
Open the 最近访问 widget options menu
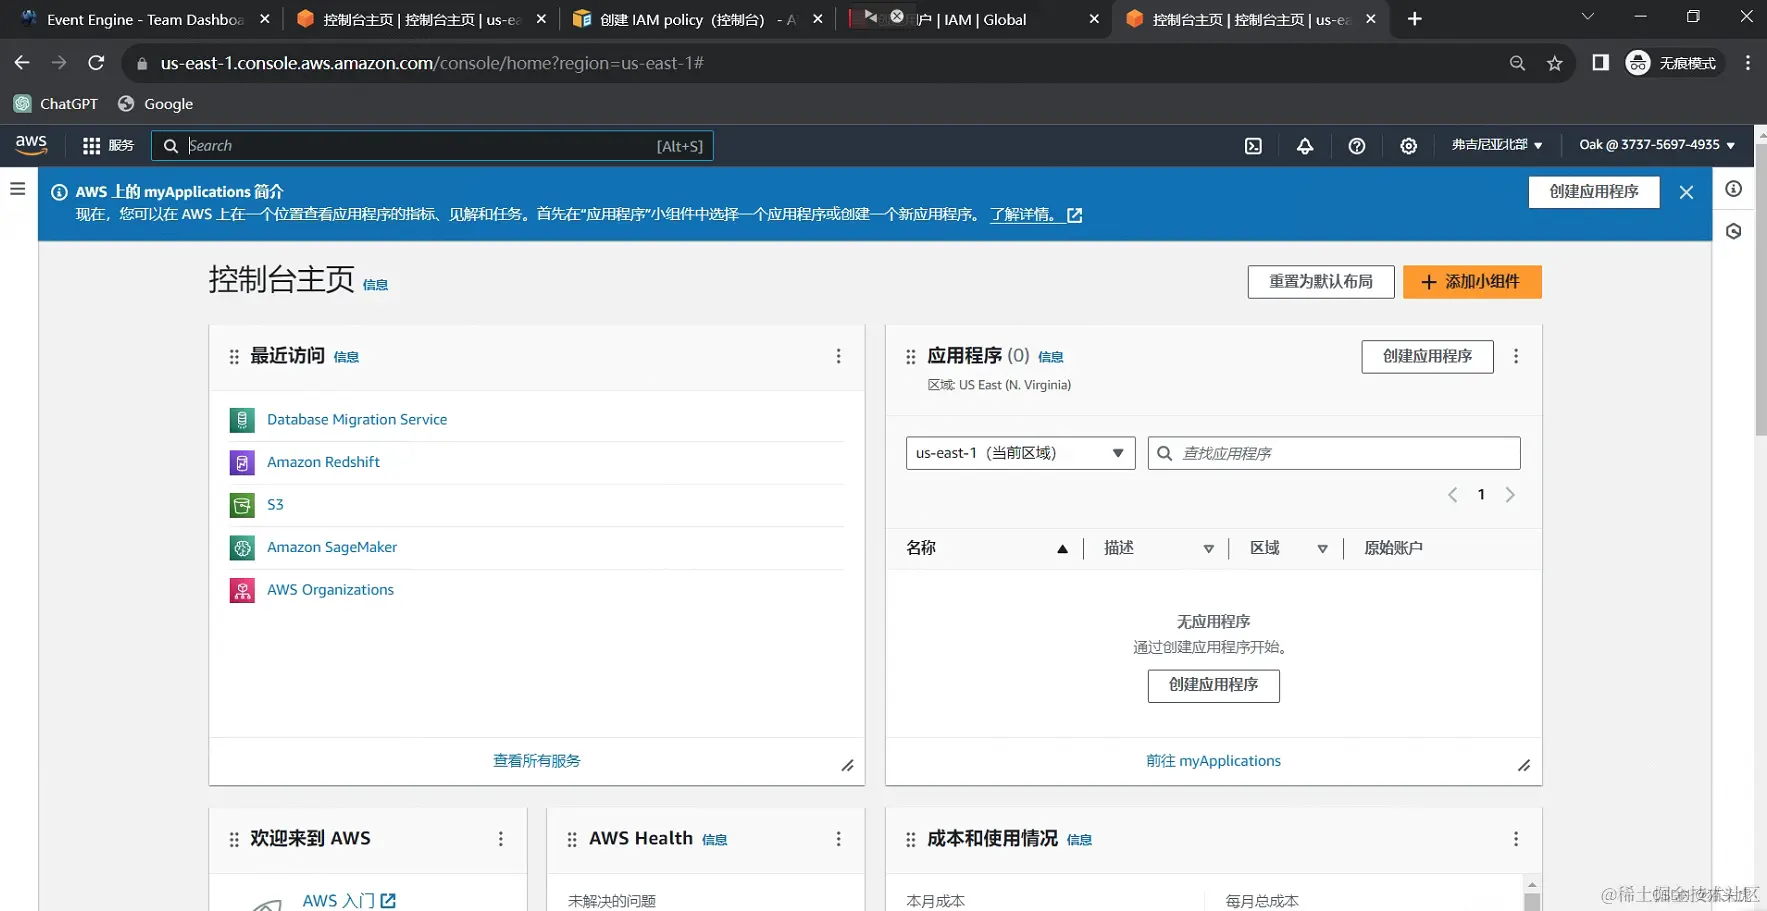coord(838,356)
